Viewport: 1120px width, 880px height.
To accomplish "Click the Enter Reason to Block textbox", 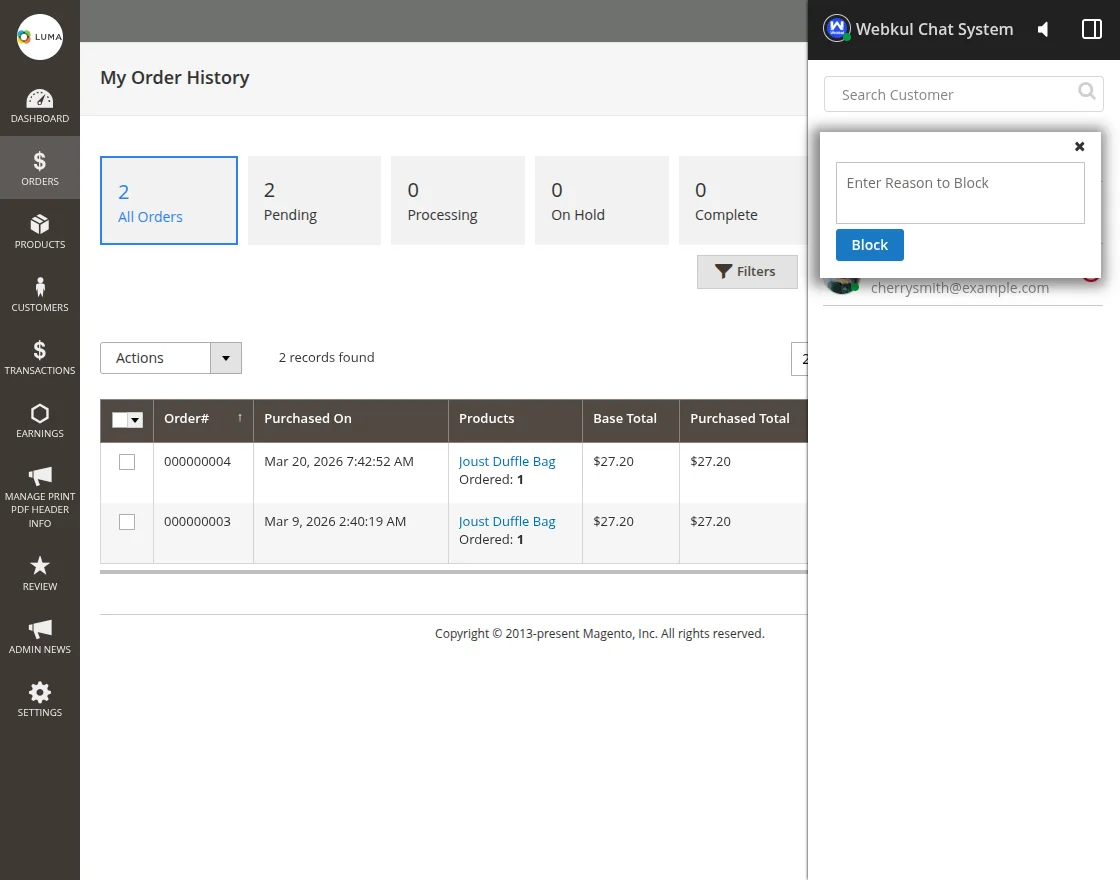I will pyautogui.click(x=960, y=193).
